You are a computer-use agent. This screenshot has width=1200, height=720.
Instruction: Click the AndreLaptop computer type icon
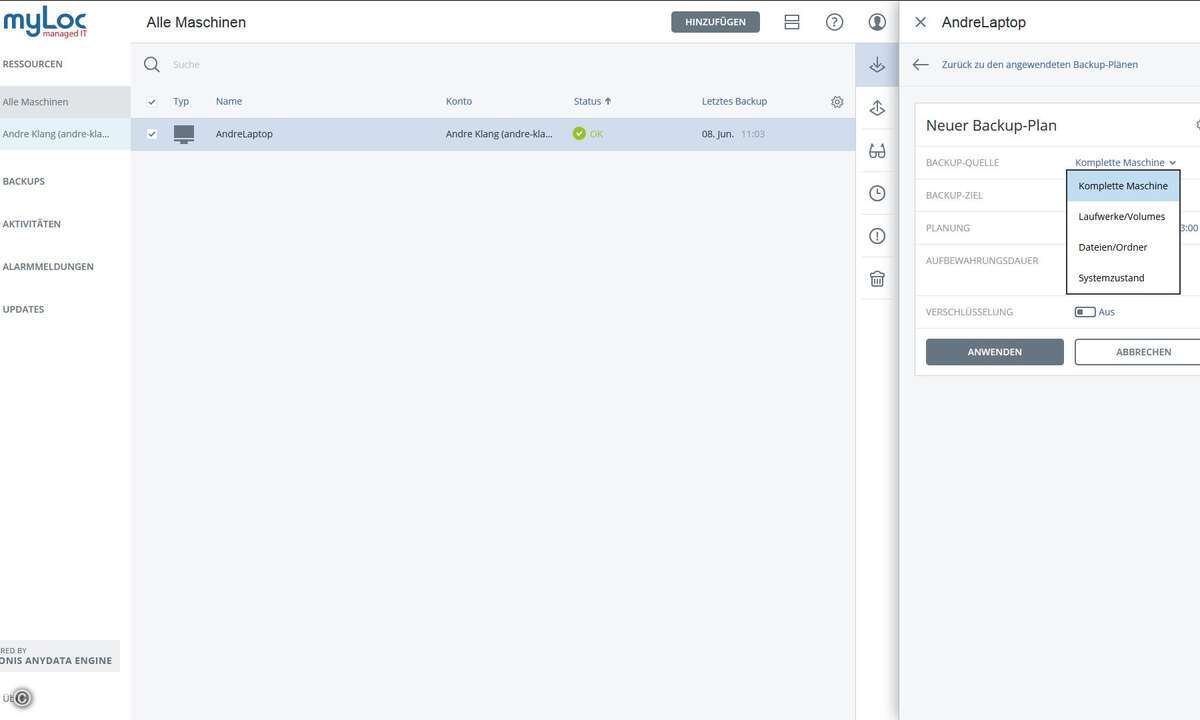(x=184, y=134)
